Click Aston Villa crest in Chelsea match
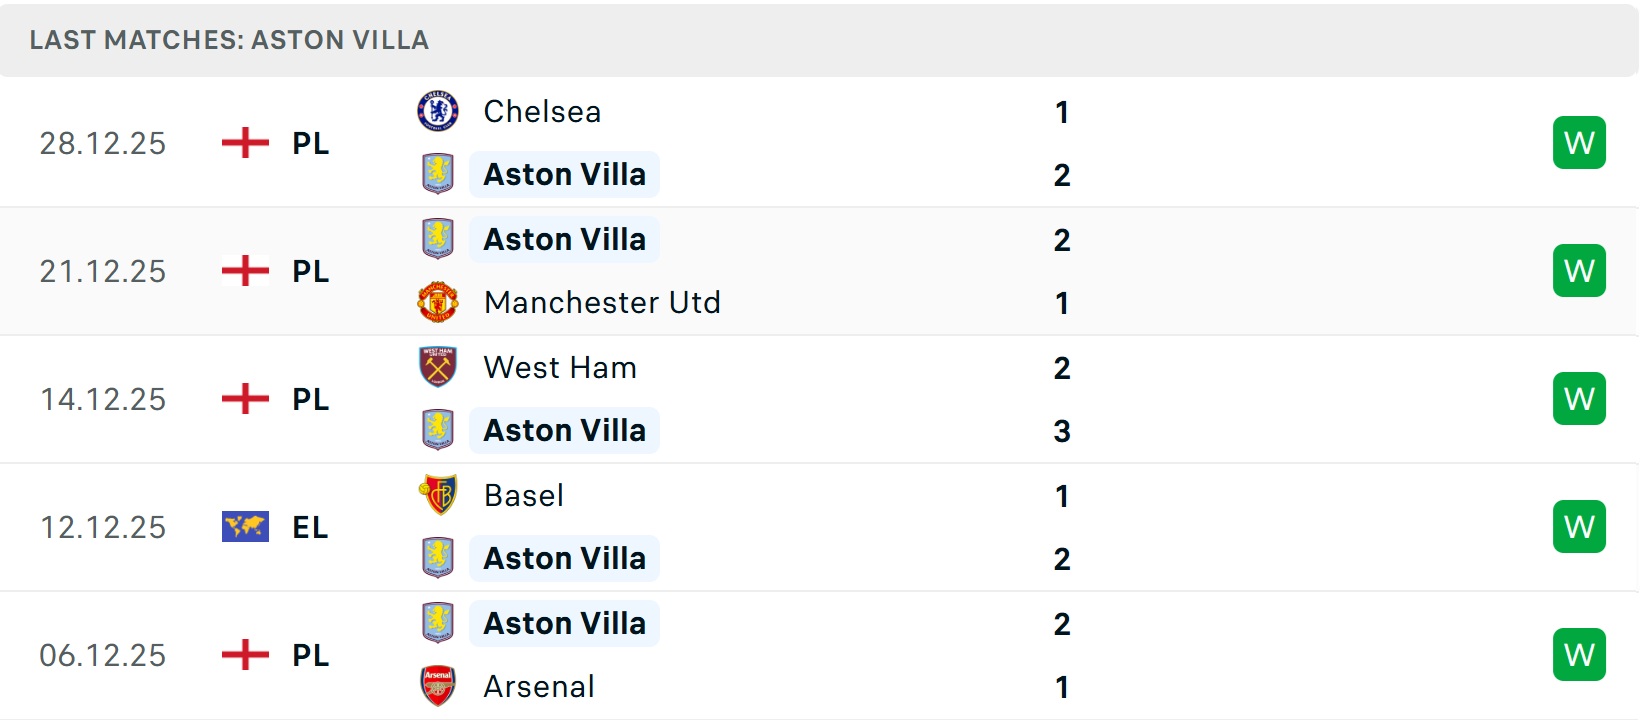Screen dimensions: 1645x723 pyautogui.click(x=438, y=174)
